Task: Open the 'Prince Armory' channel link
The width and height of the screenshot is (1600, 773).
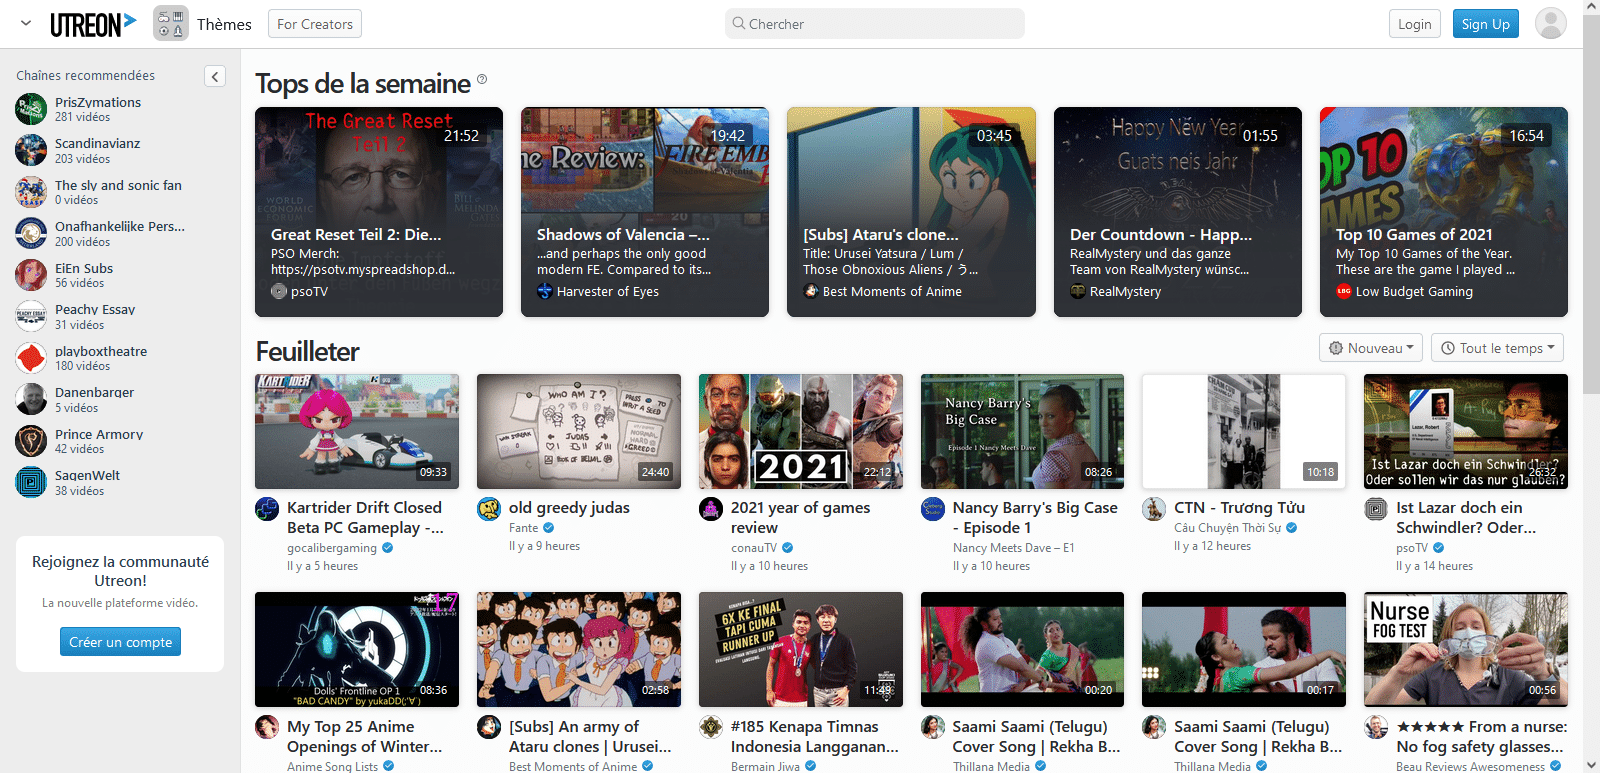Action: pyautogui.click(x=99, y=435)
